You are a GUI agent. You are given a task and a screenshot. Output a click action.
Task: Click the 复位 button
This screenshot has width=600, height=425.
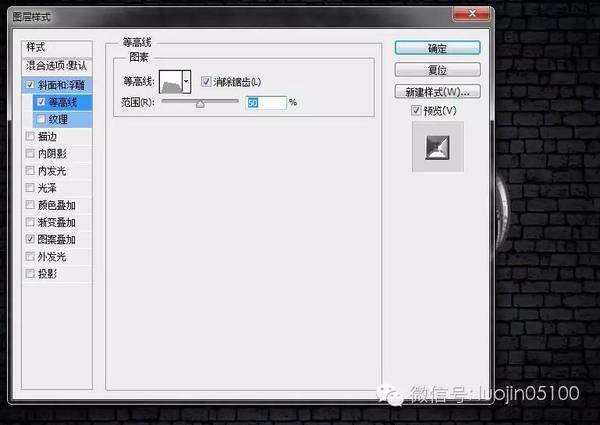click(437, 70)
